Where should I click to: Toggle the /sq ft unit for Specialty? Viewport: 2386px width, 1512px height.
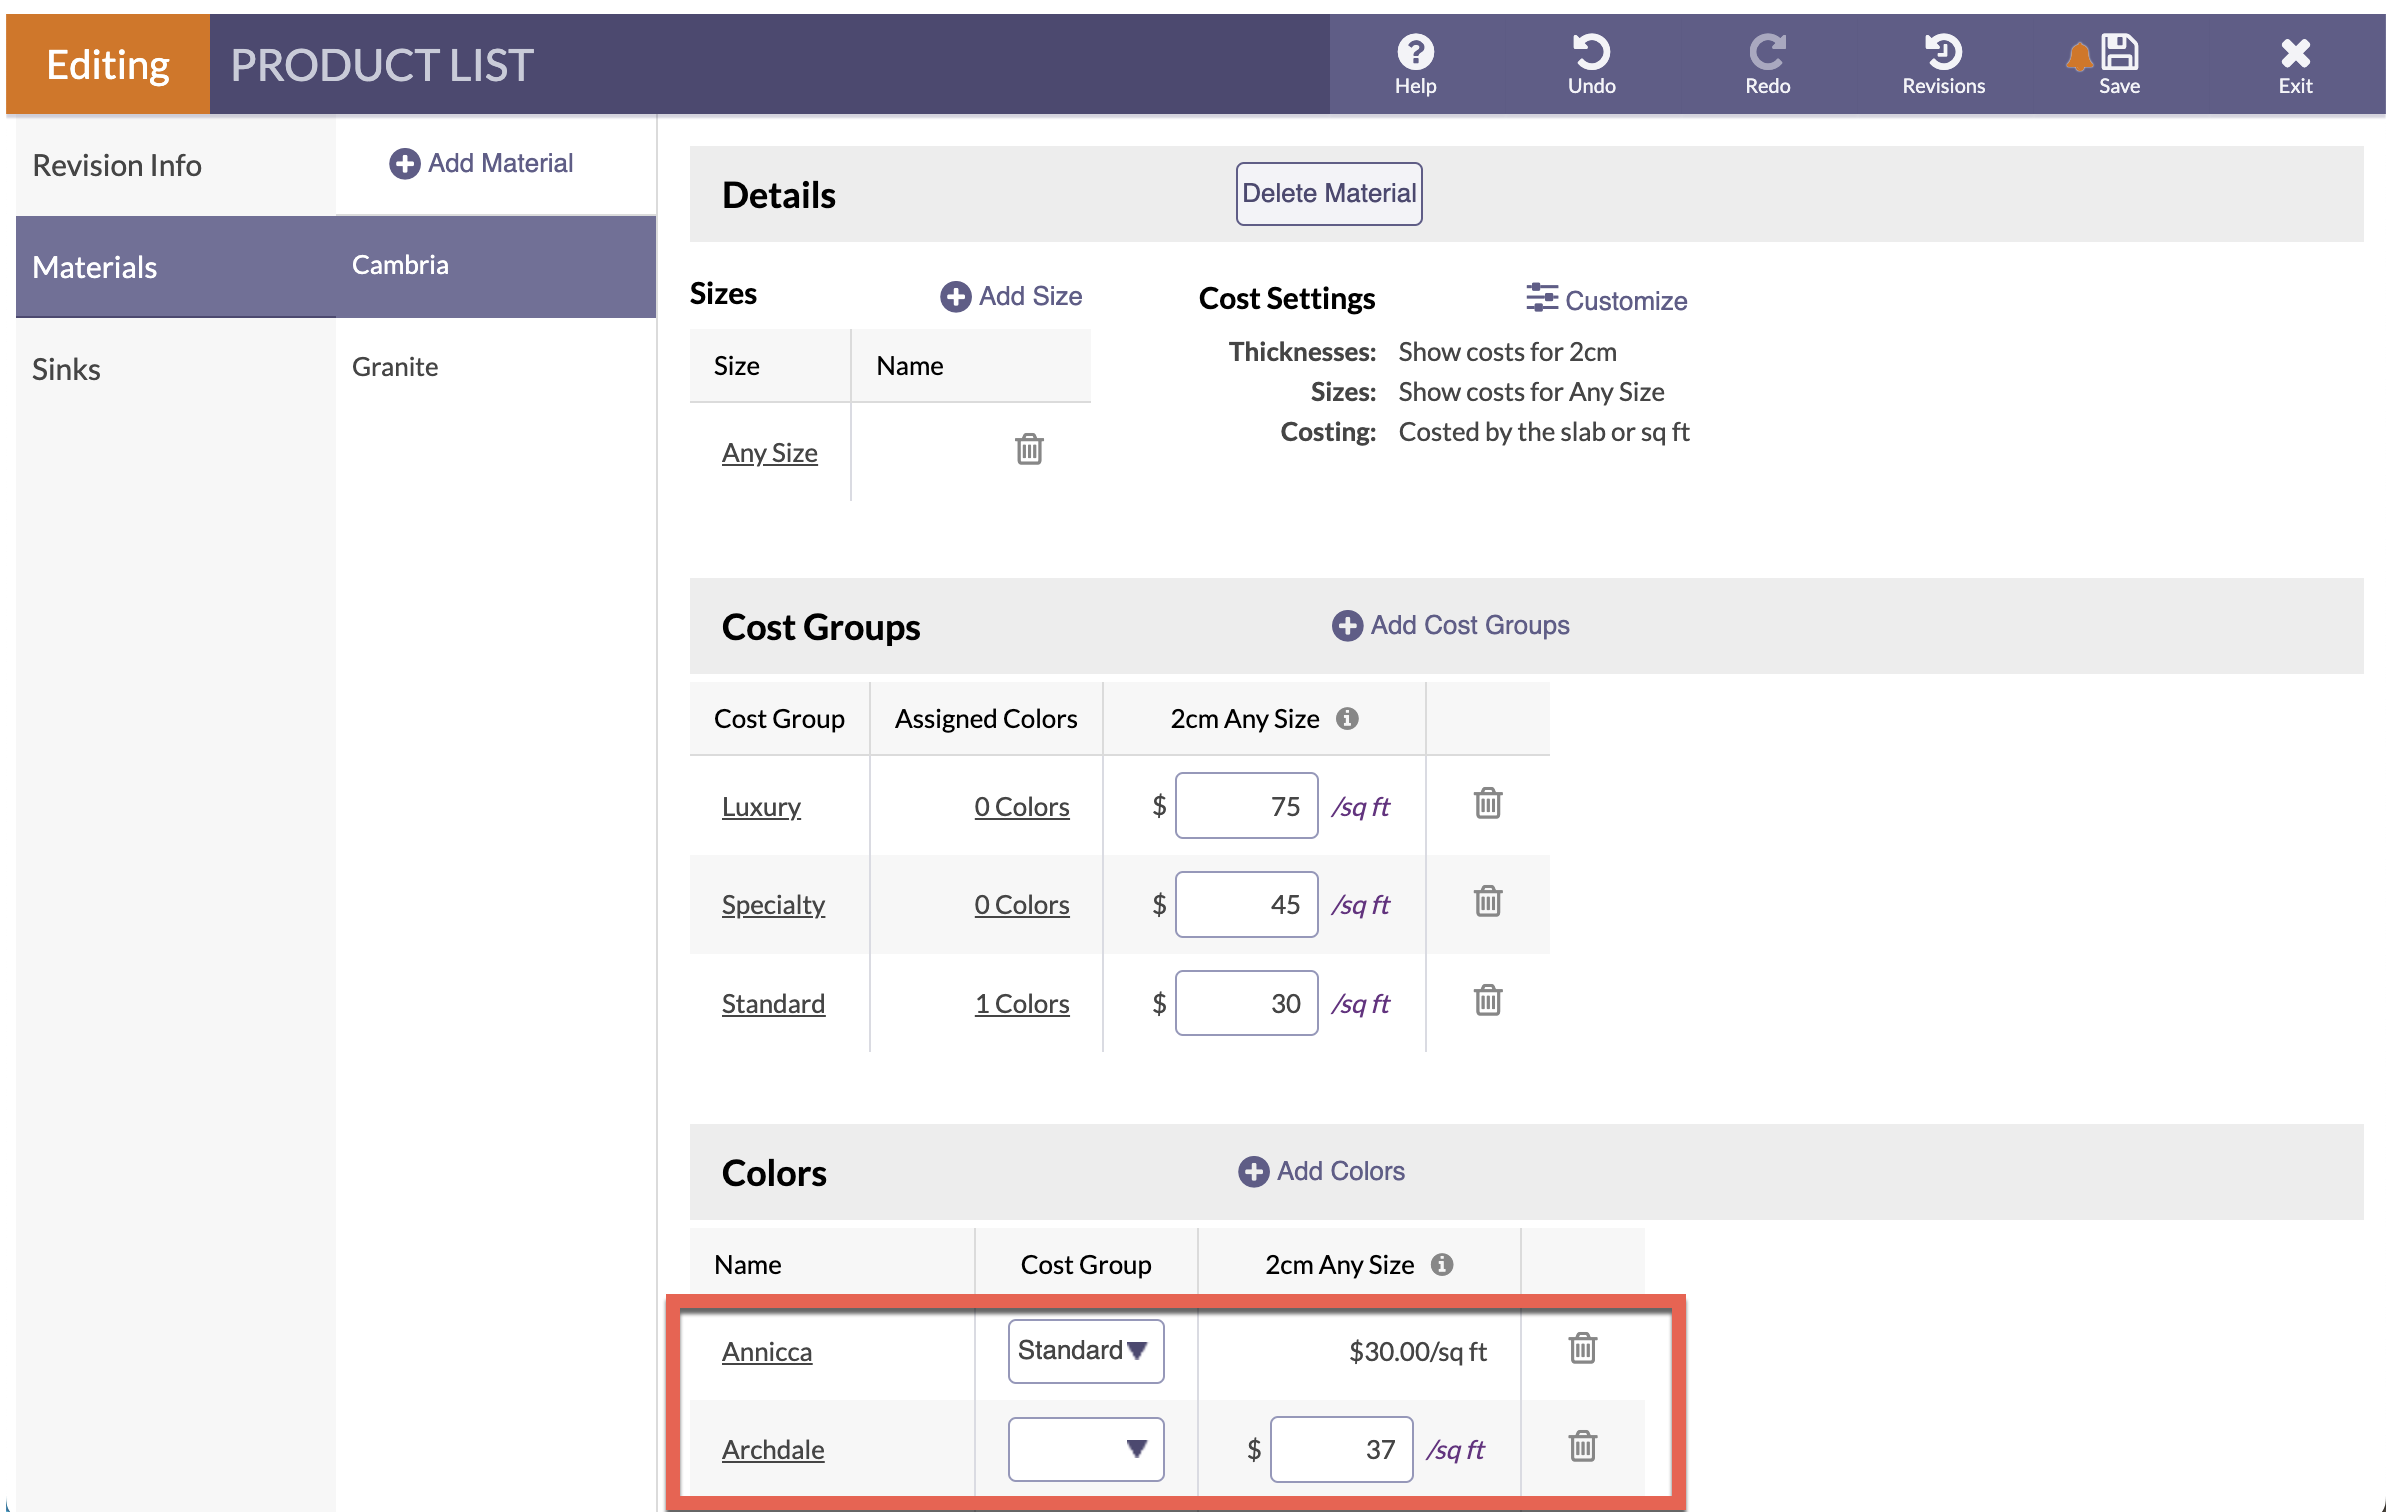1360,905
